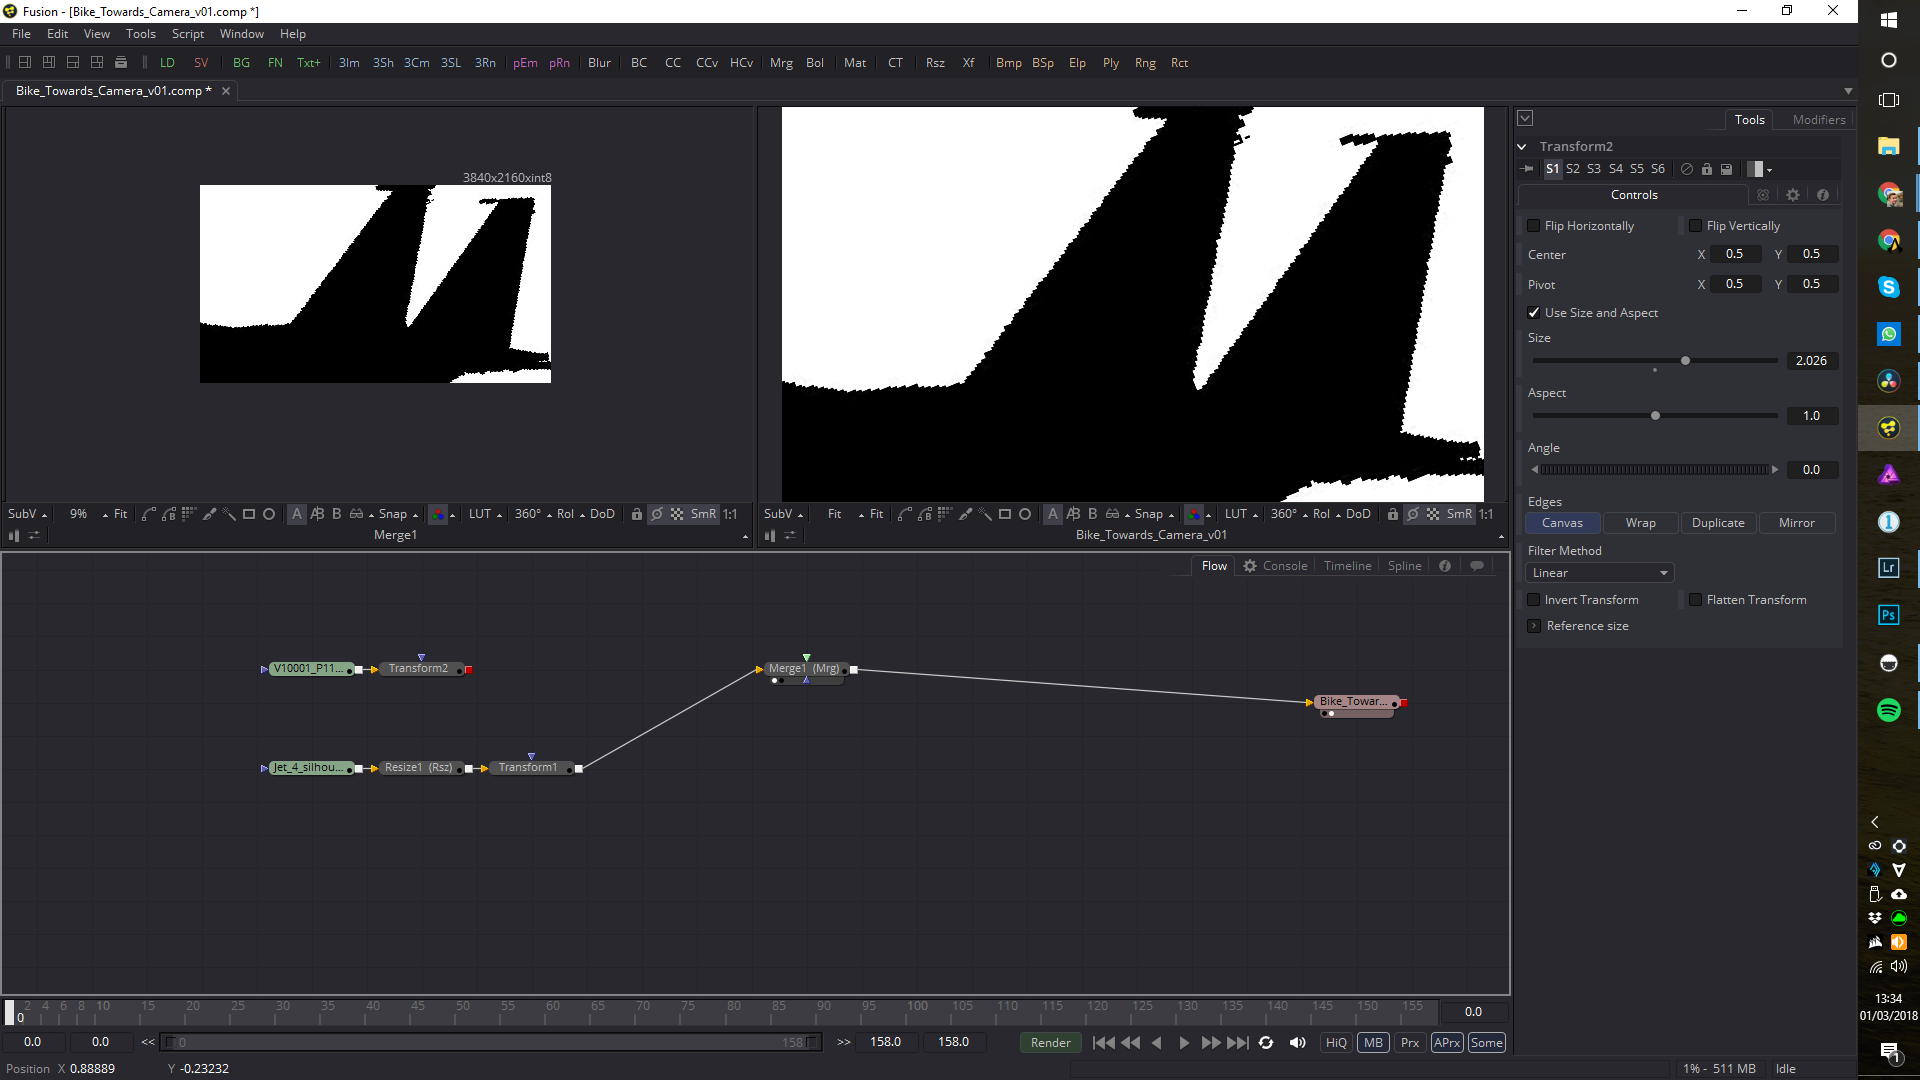This screenshot has height=1080, width=1920.
Task: Click the pass-through icon for Transform2
Action: [x=1687, y=169]
